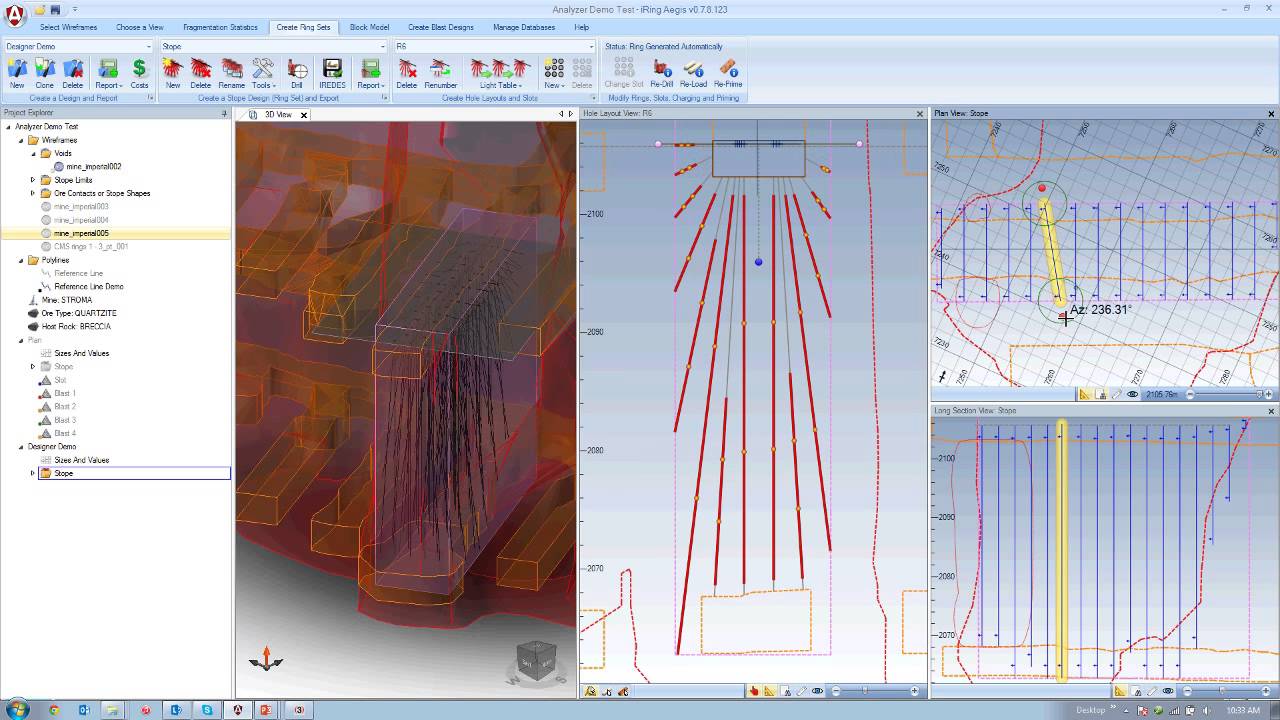Click the Delete design icon next to Clone
This screenshot has height=720, width=1280.
73,69
